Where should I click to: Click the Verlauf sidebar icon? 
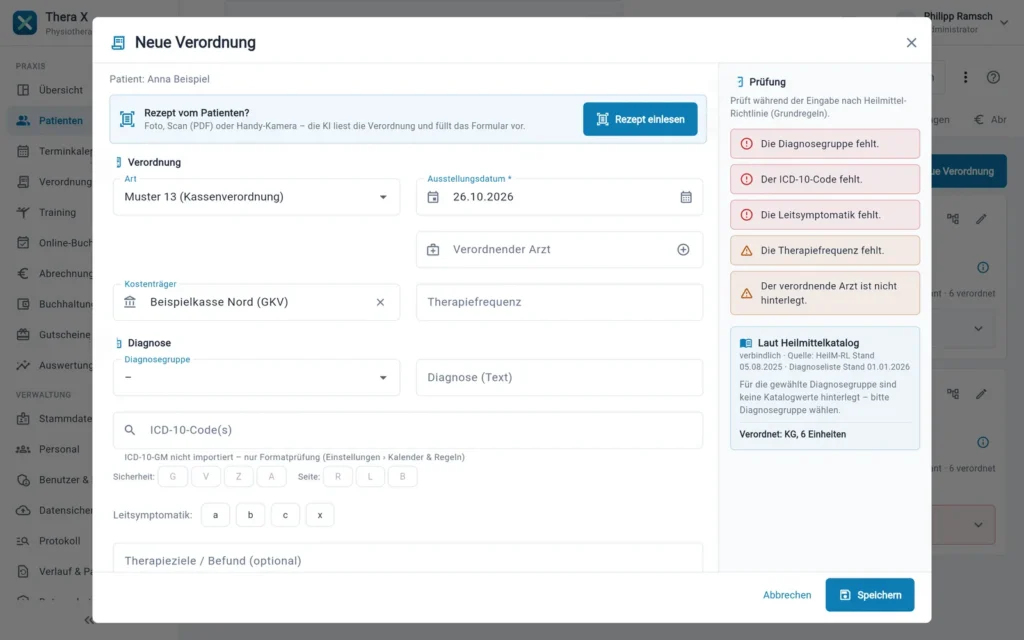coord(23,571)
